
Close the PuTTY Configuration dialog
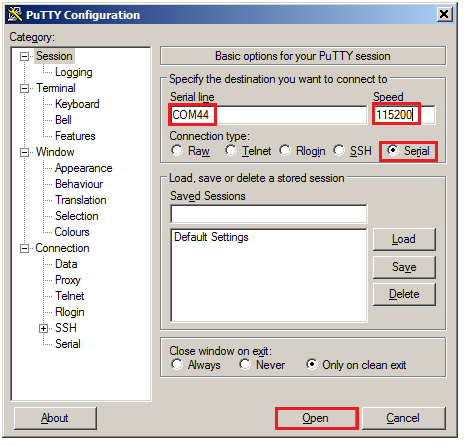[444, 14]
